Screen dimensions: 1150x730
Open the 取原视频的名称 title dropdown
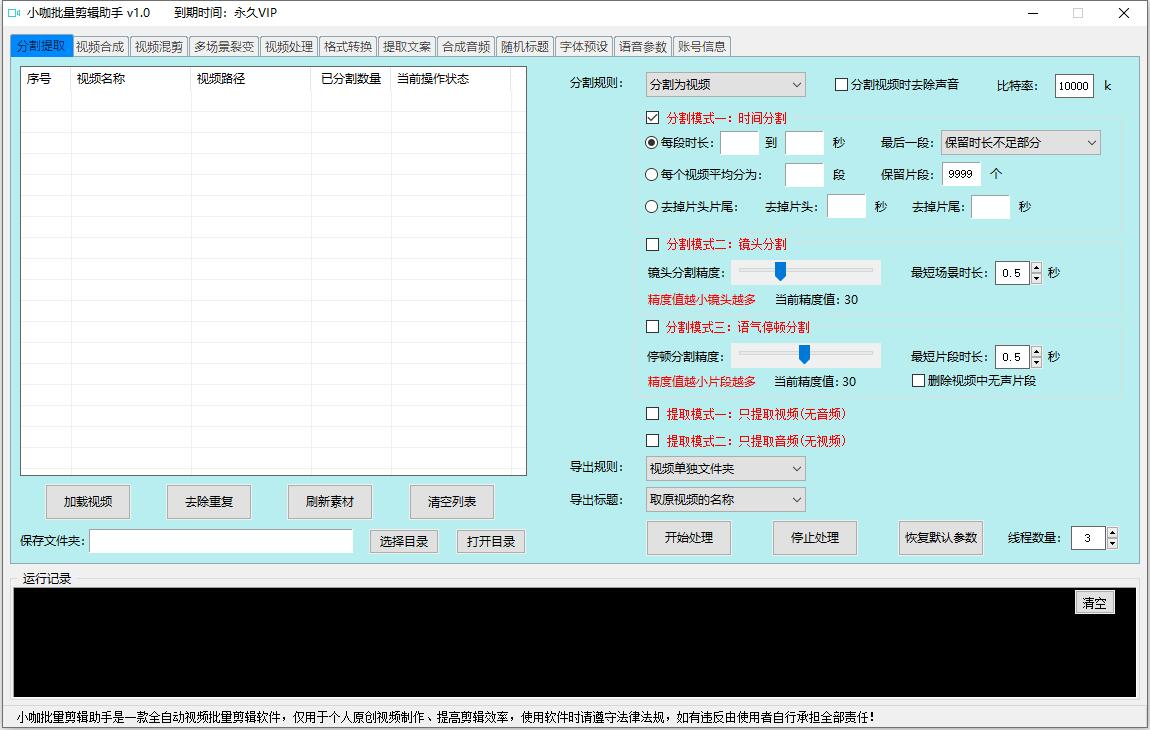725,499
